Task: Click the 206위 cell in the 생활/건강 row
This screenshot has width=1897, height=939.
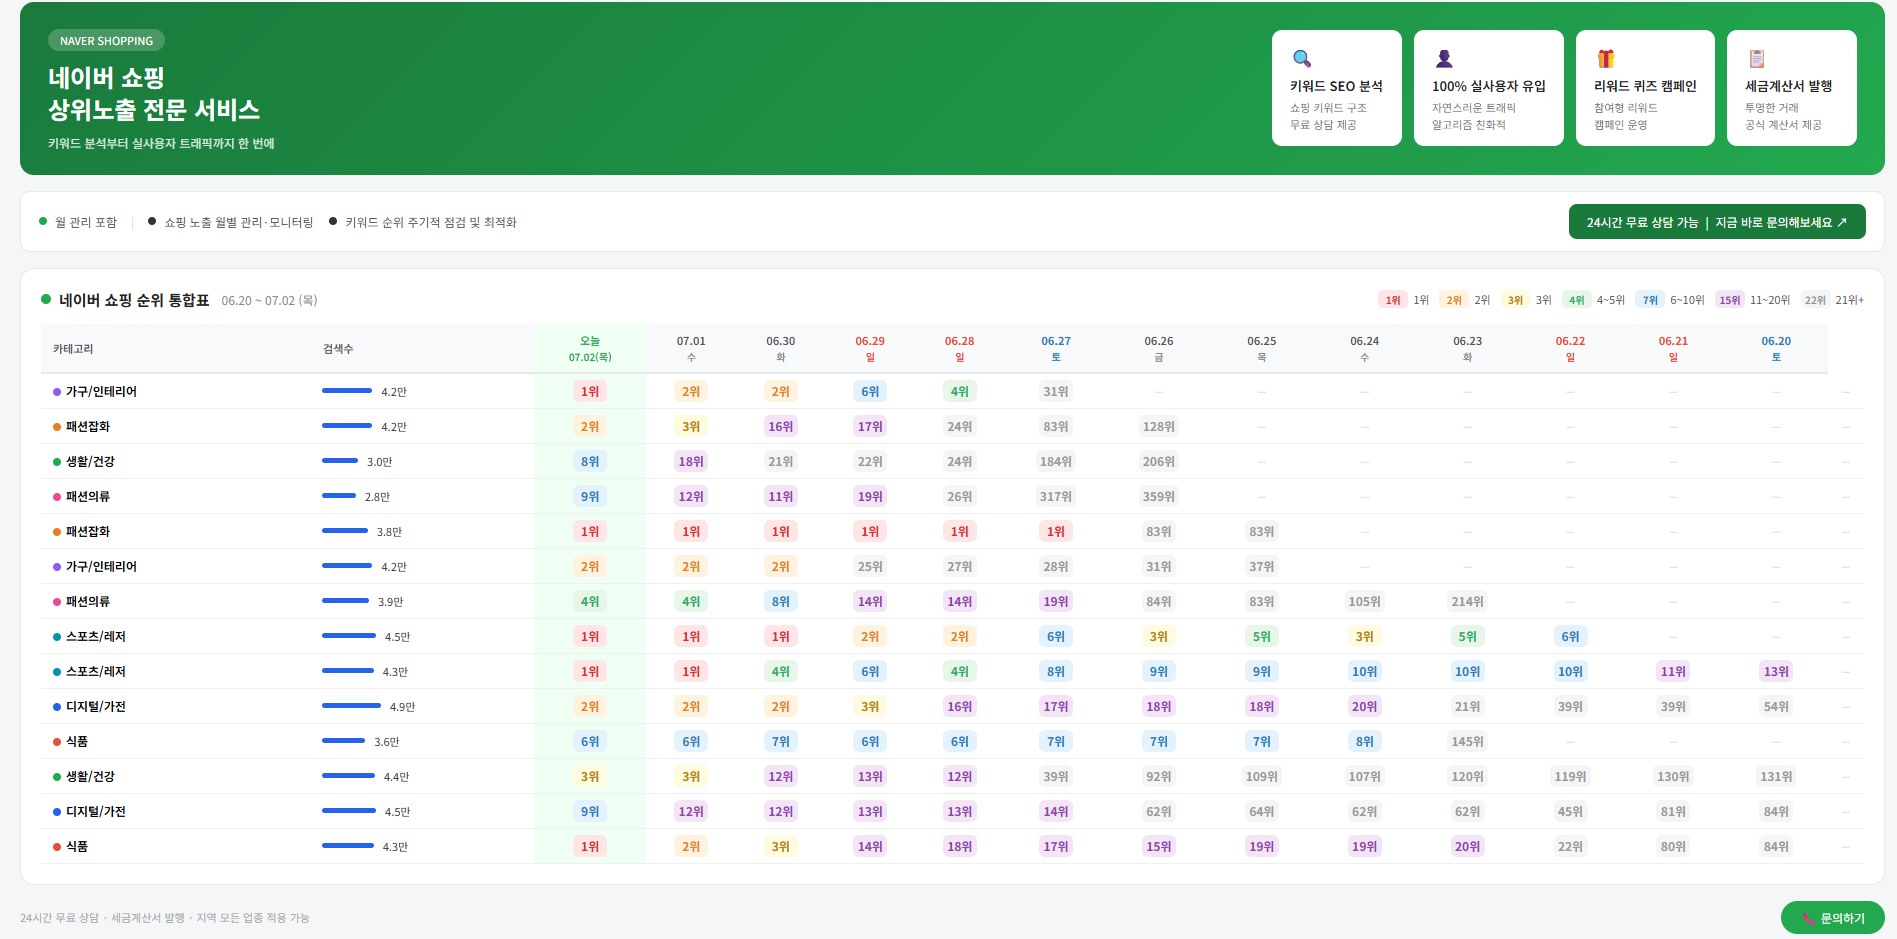Action: click(1159, 461)
